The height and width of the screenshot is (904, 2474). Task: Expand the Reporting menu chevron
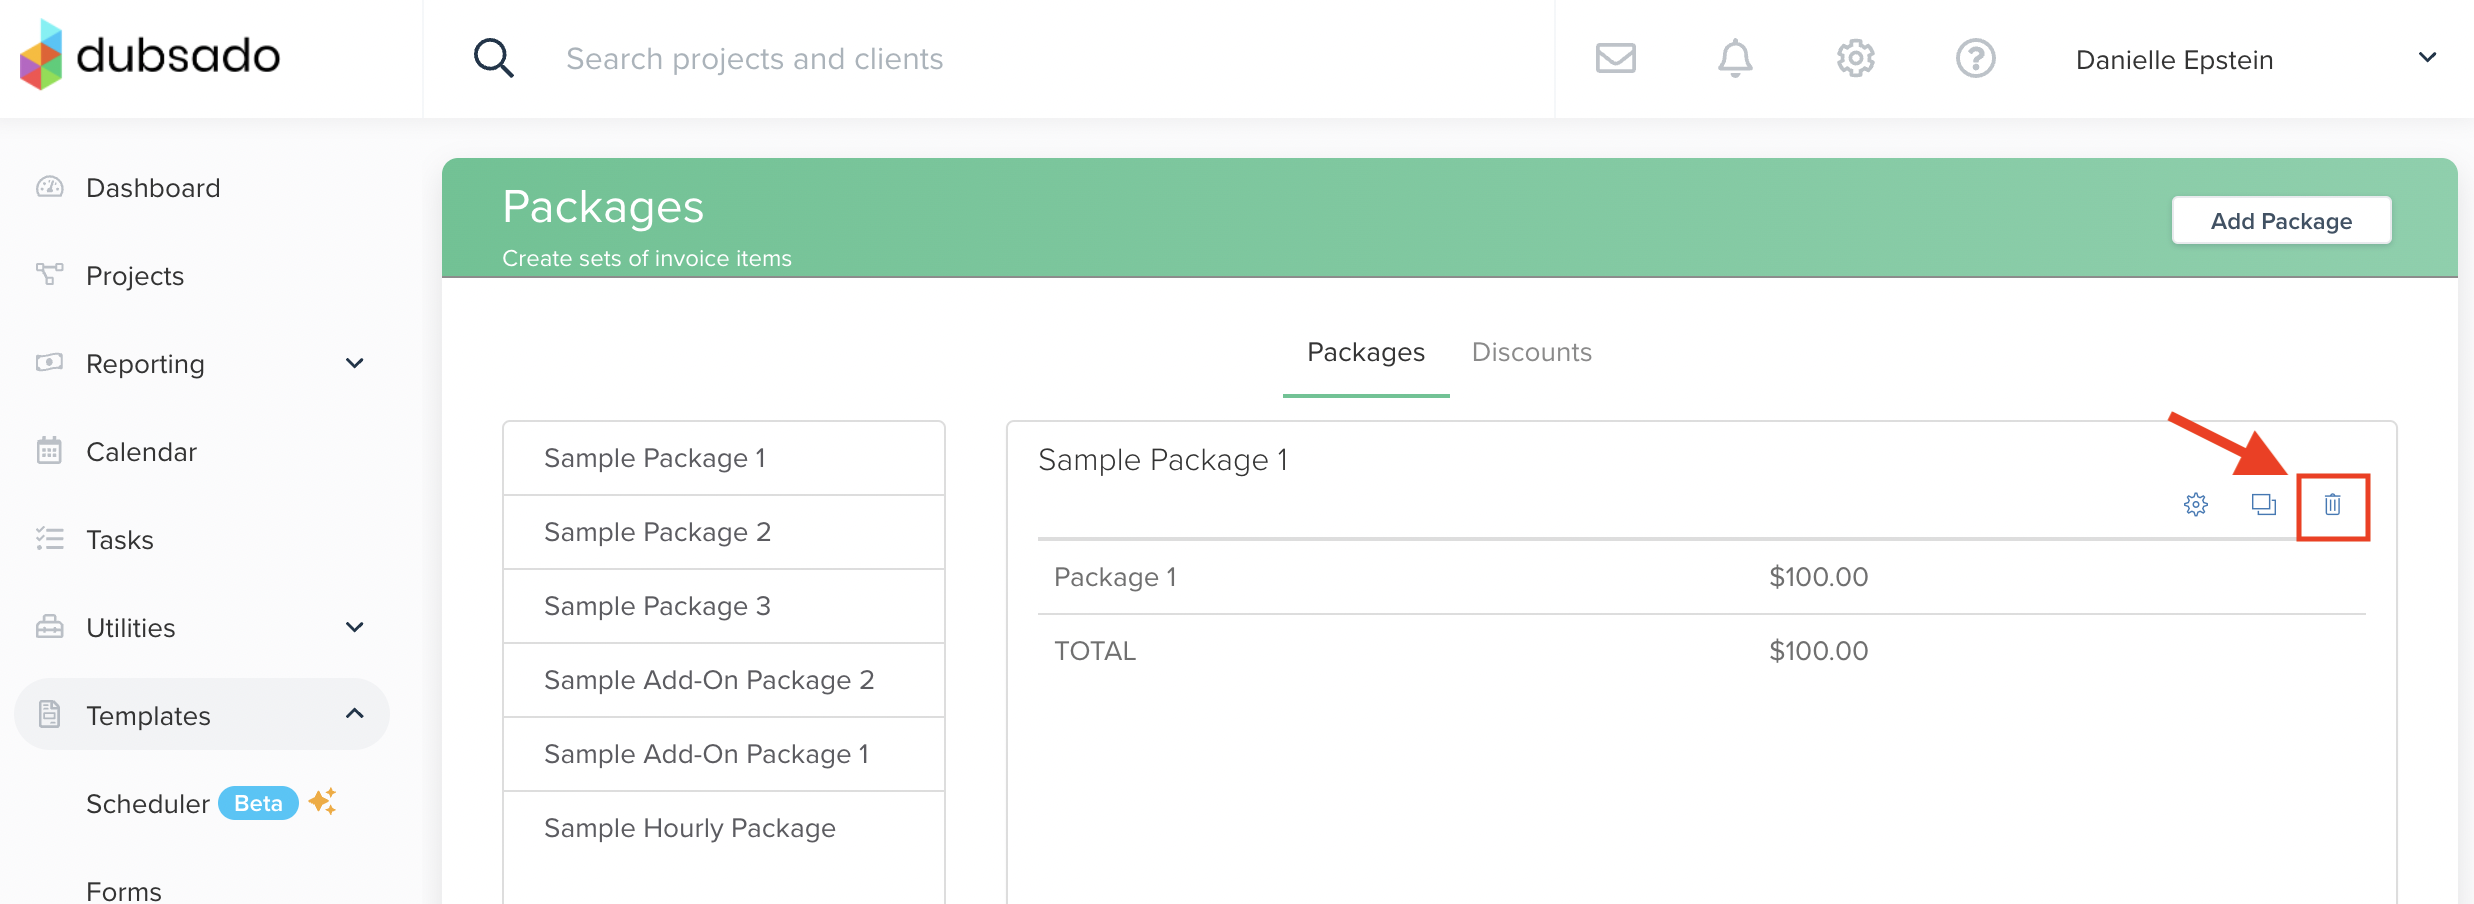point(354,364)
